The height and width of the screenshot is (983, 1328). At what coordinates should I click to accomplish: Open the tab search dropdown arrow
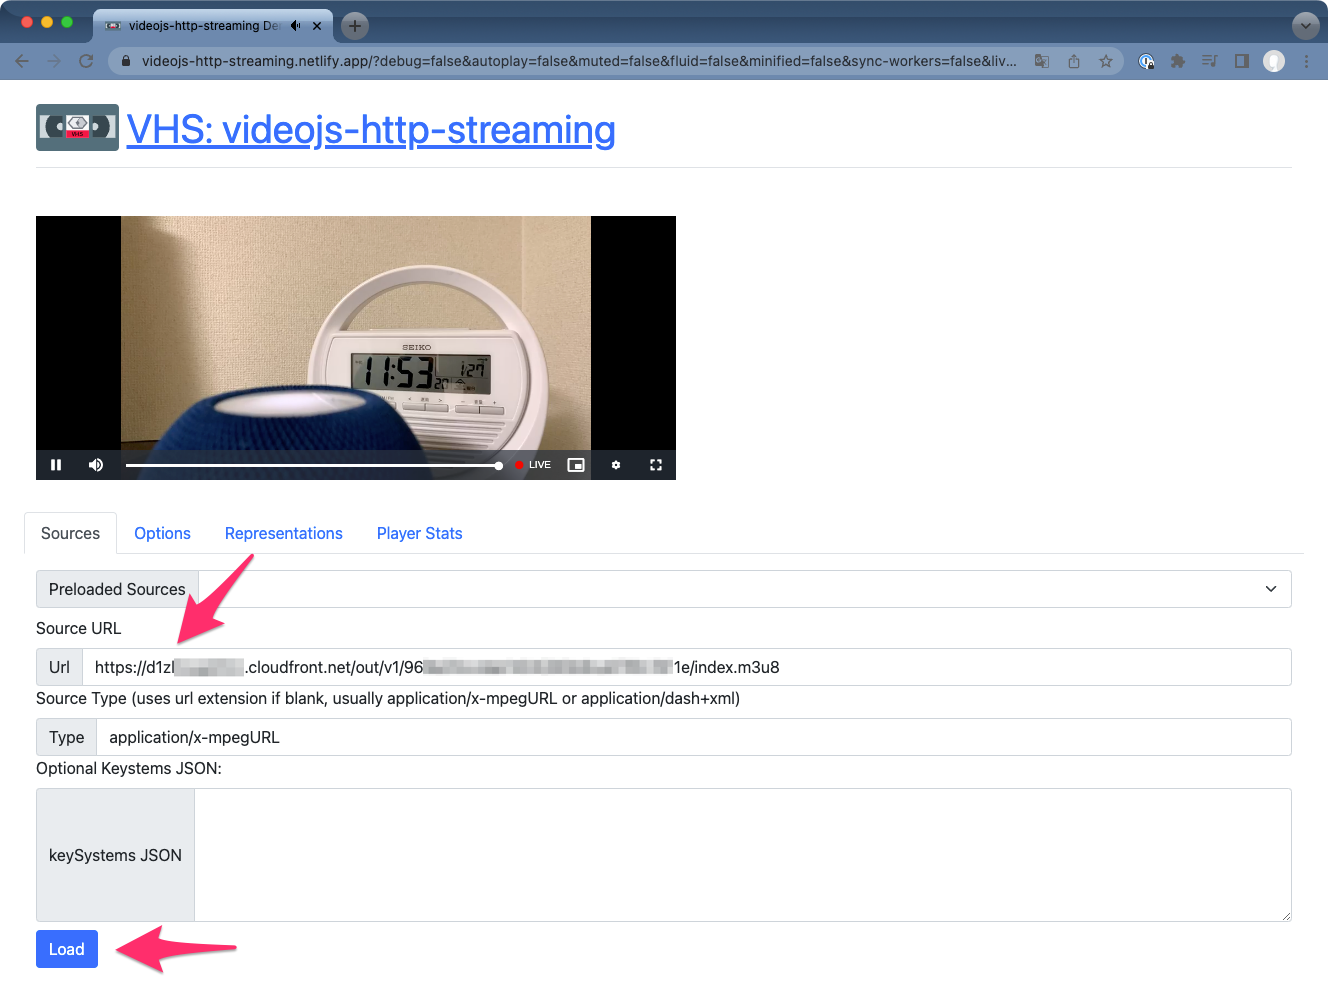tap(1306, 26)
